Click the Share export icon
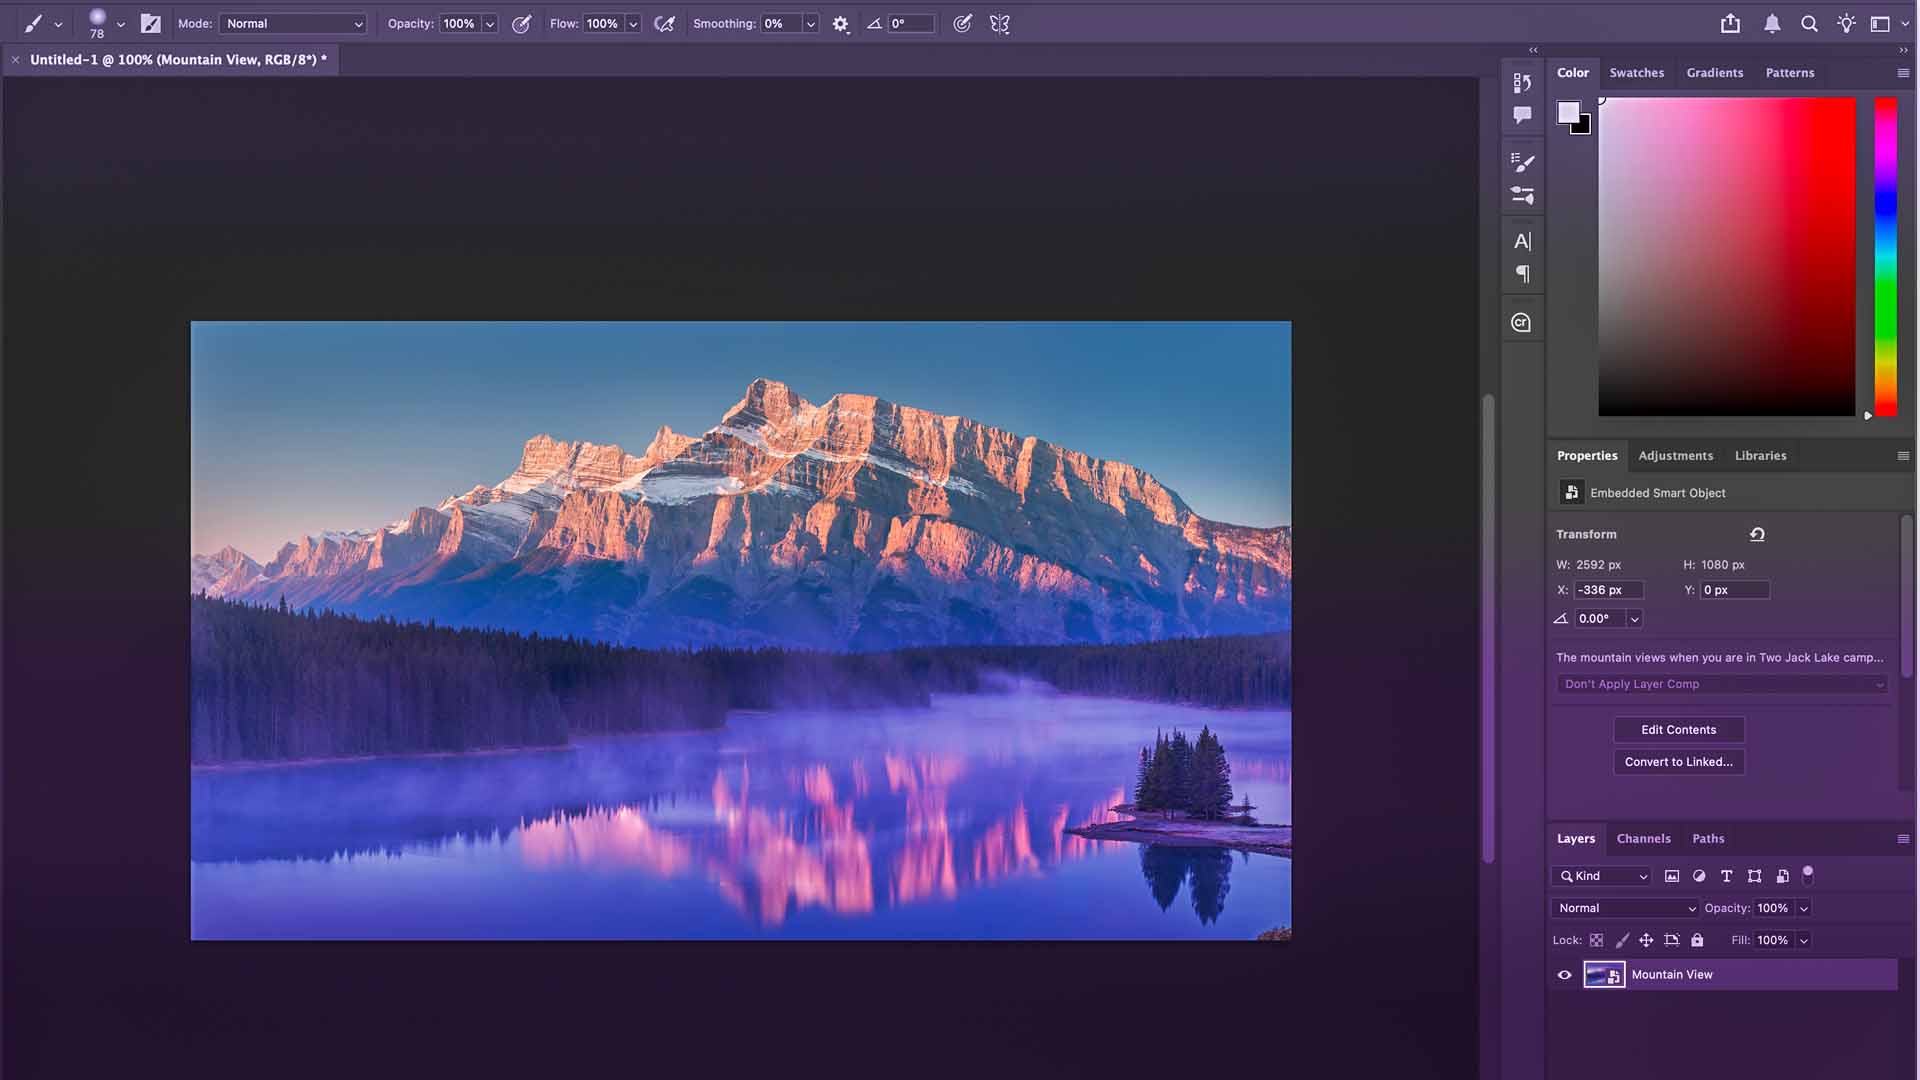The width and height of the screenshot is (1920, 1080). coord(1730,24)
